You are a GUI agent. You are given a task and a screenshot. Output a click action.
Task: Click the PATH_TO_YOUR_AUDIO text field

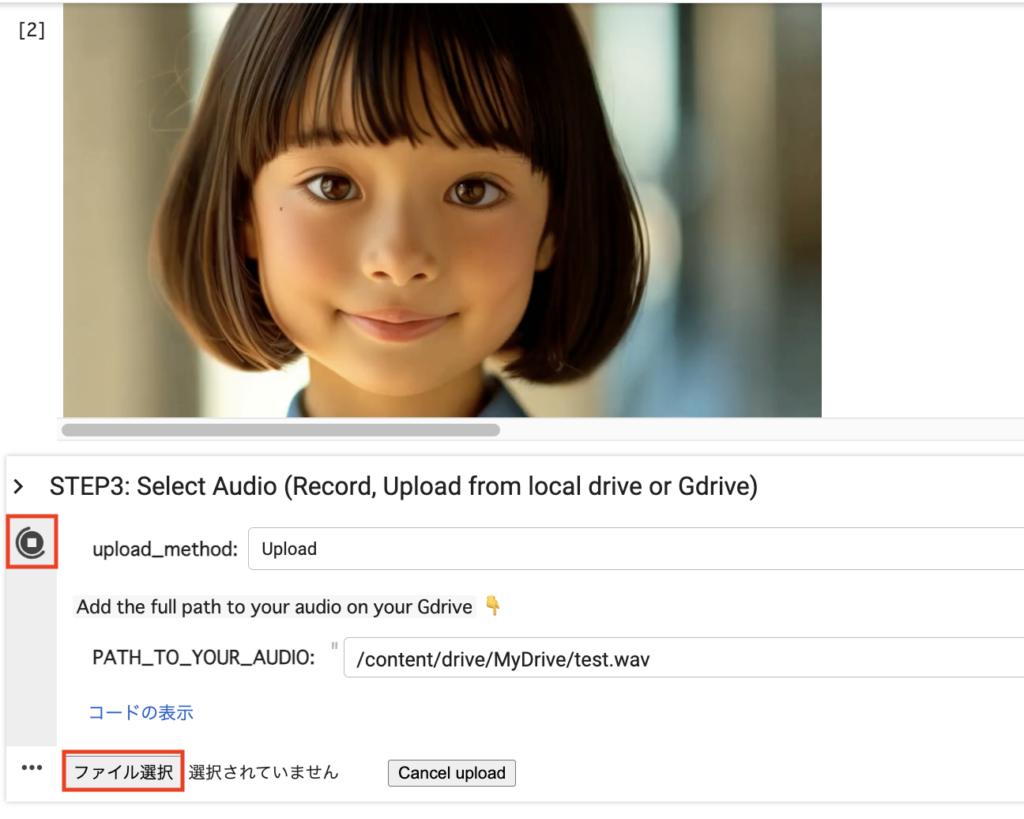tap(680, 659)
